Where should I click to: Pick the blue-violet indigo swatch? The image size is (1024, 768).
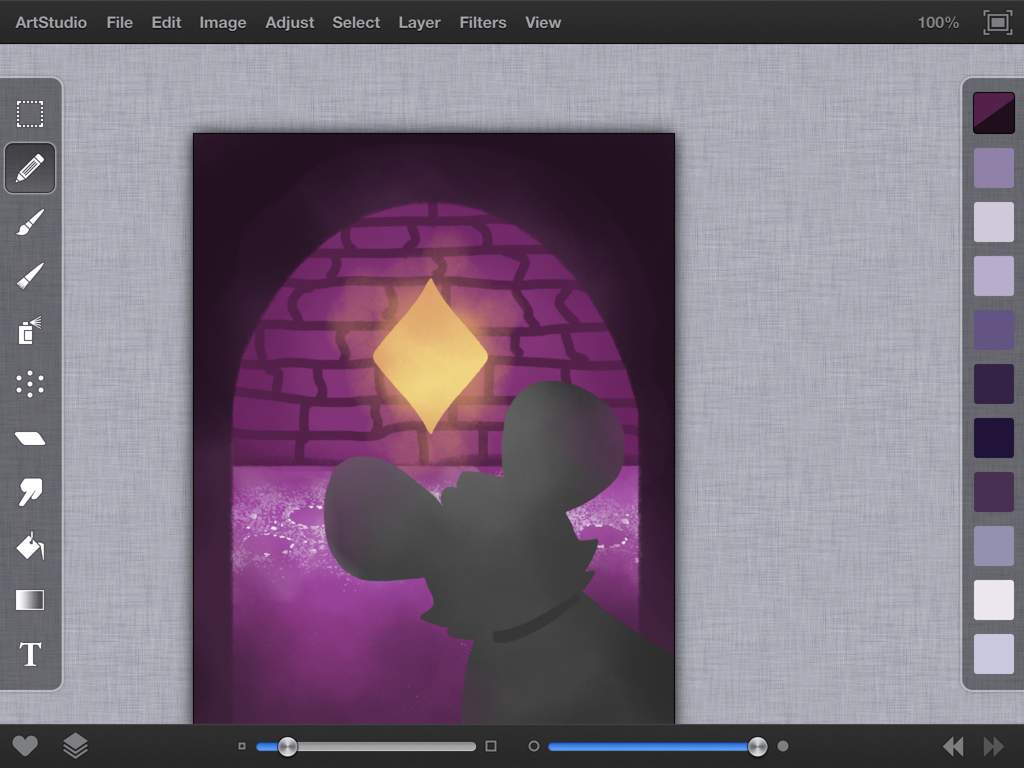993,330
